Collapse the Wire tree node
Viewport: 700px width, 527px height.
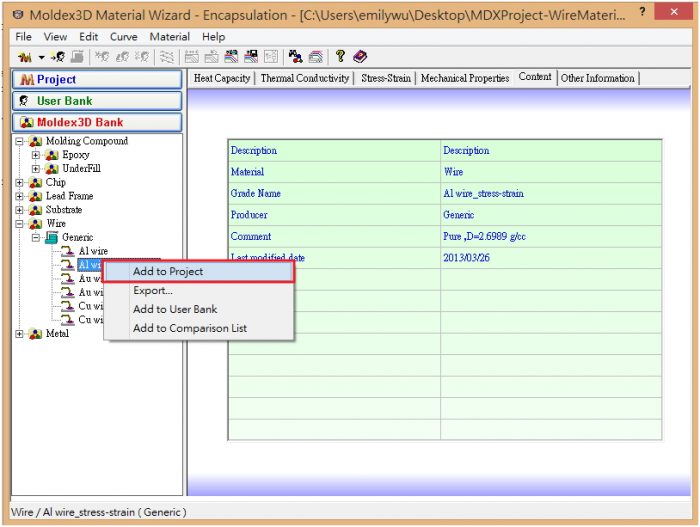pyautogui.click(x=20, y=224)
